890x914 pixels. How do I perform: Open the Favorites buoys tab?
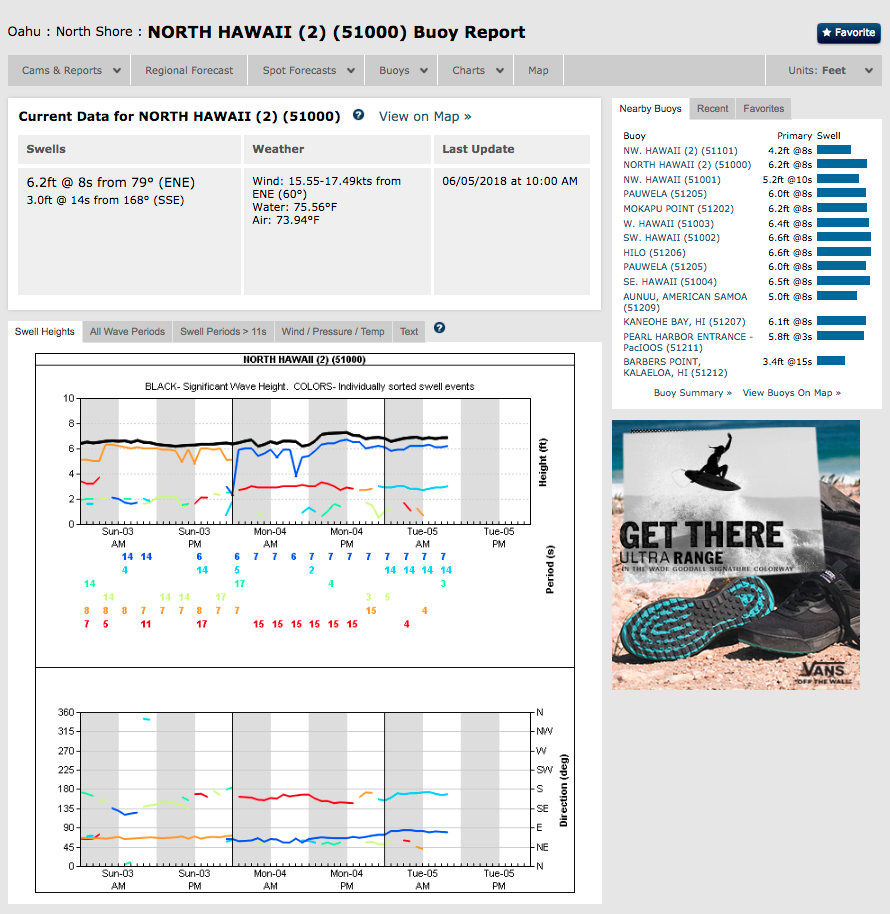click(763, 108)
